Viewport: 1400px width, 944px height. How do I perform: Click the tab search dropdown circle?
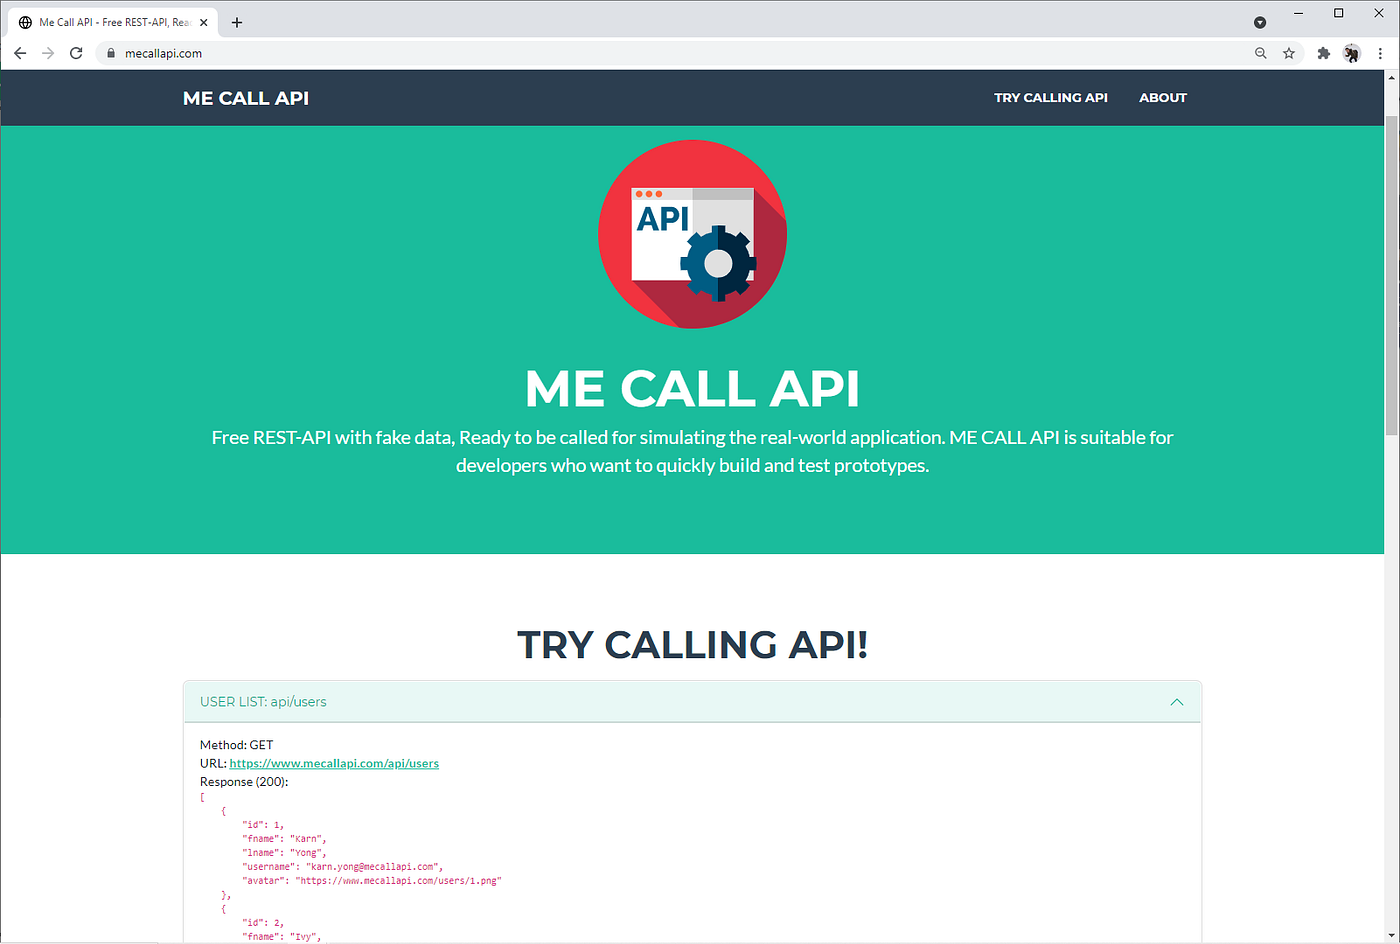click(x=1260, y=22)
